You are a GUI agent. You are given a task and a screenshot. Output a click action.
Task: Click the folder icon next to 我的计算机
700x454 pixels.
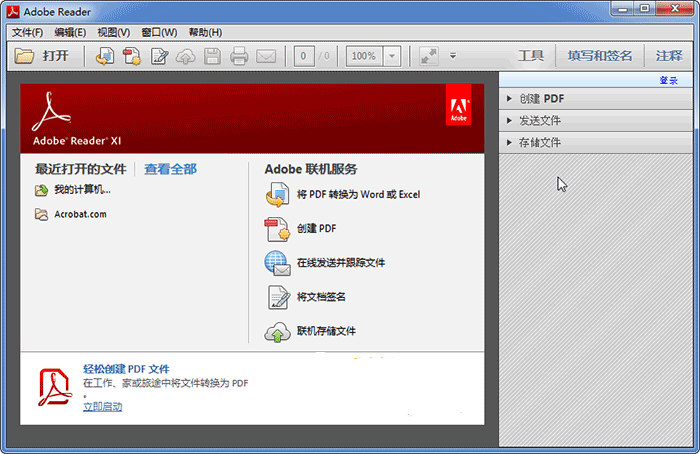point(42,190)
